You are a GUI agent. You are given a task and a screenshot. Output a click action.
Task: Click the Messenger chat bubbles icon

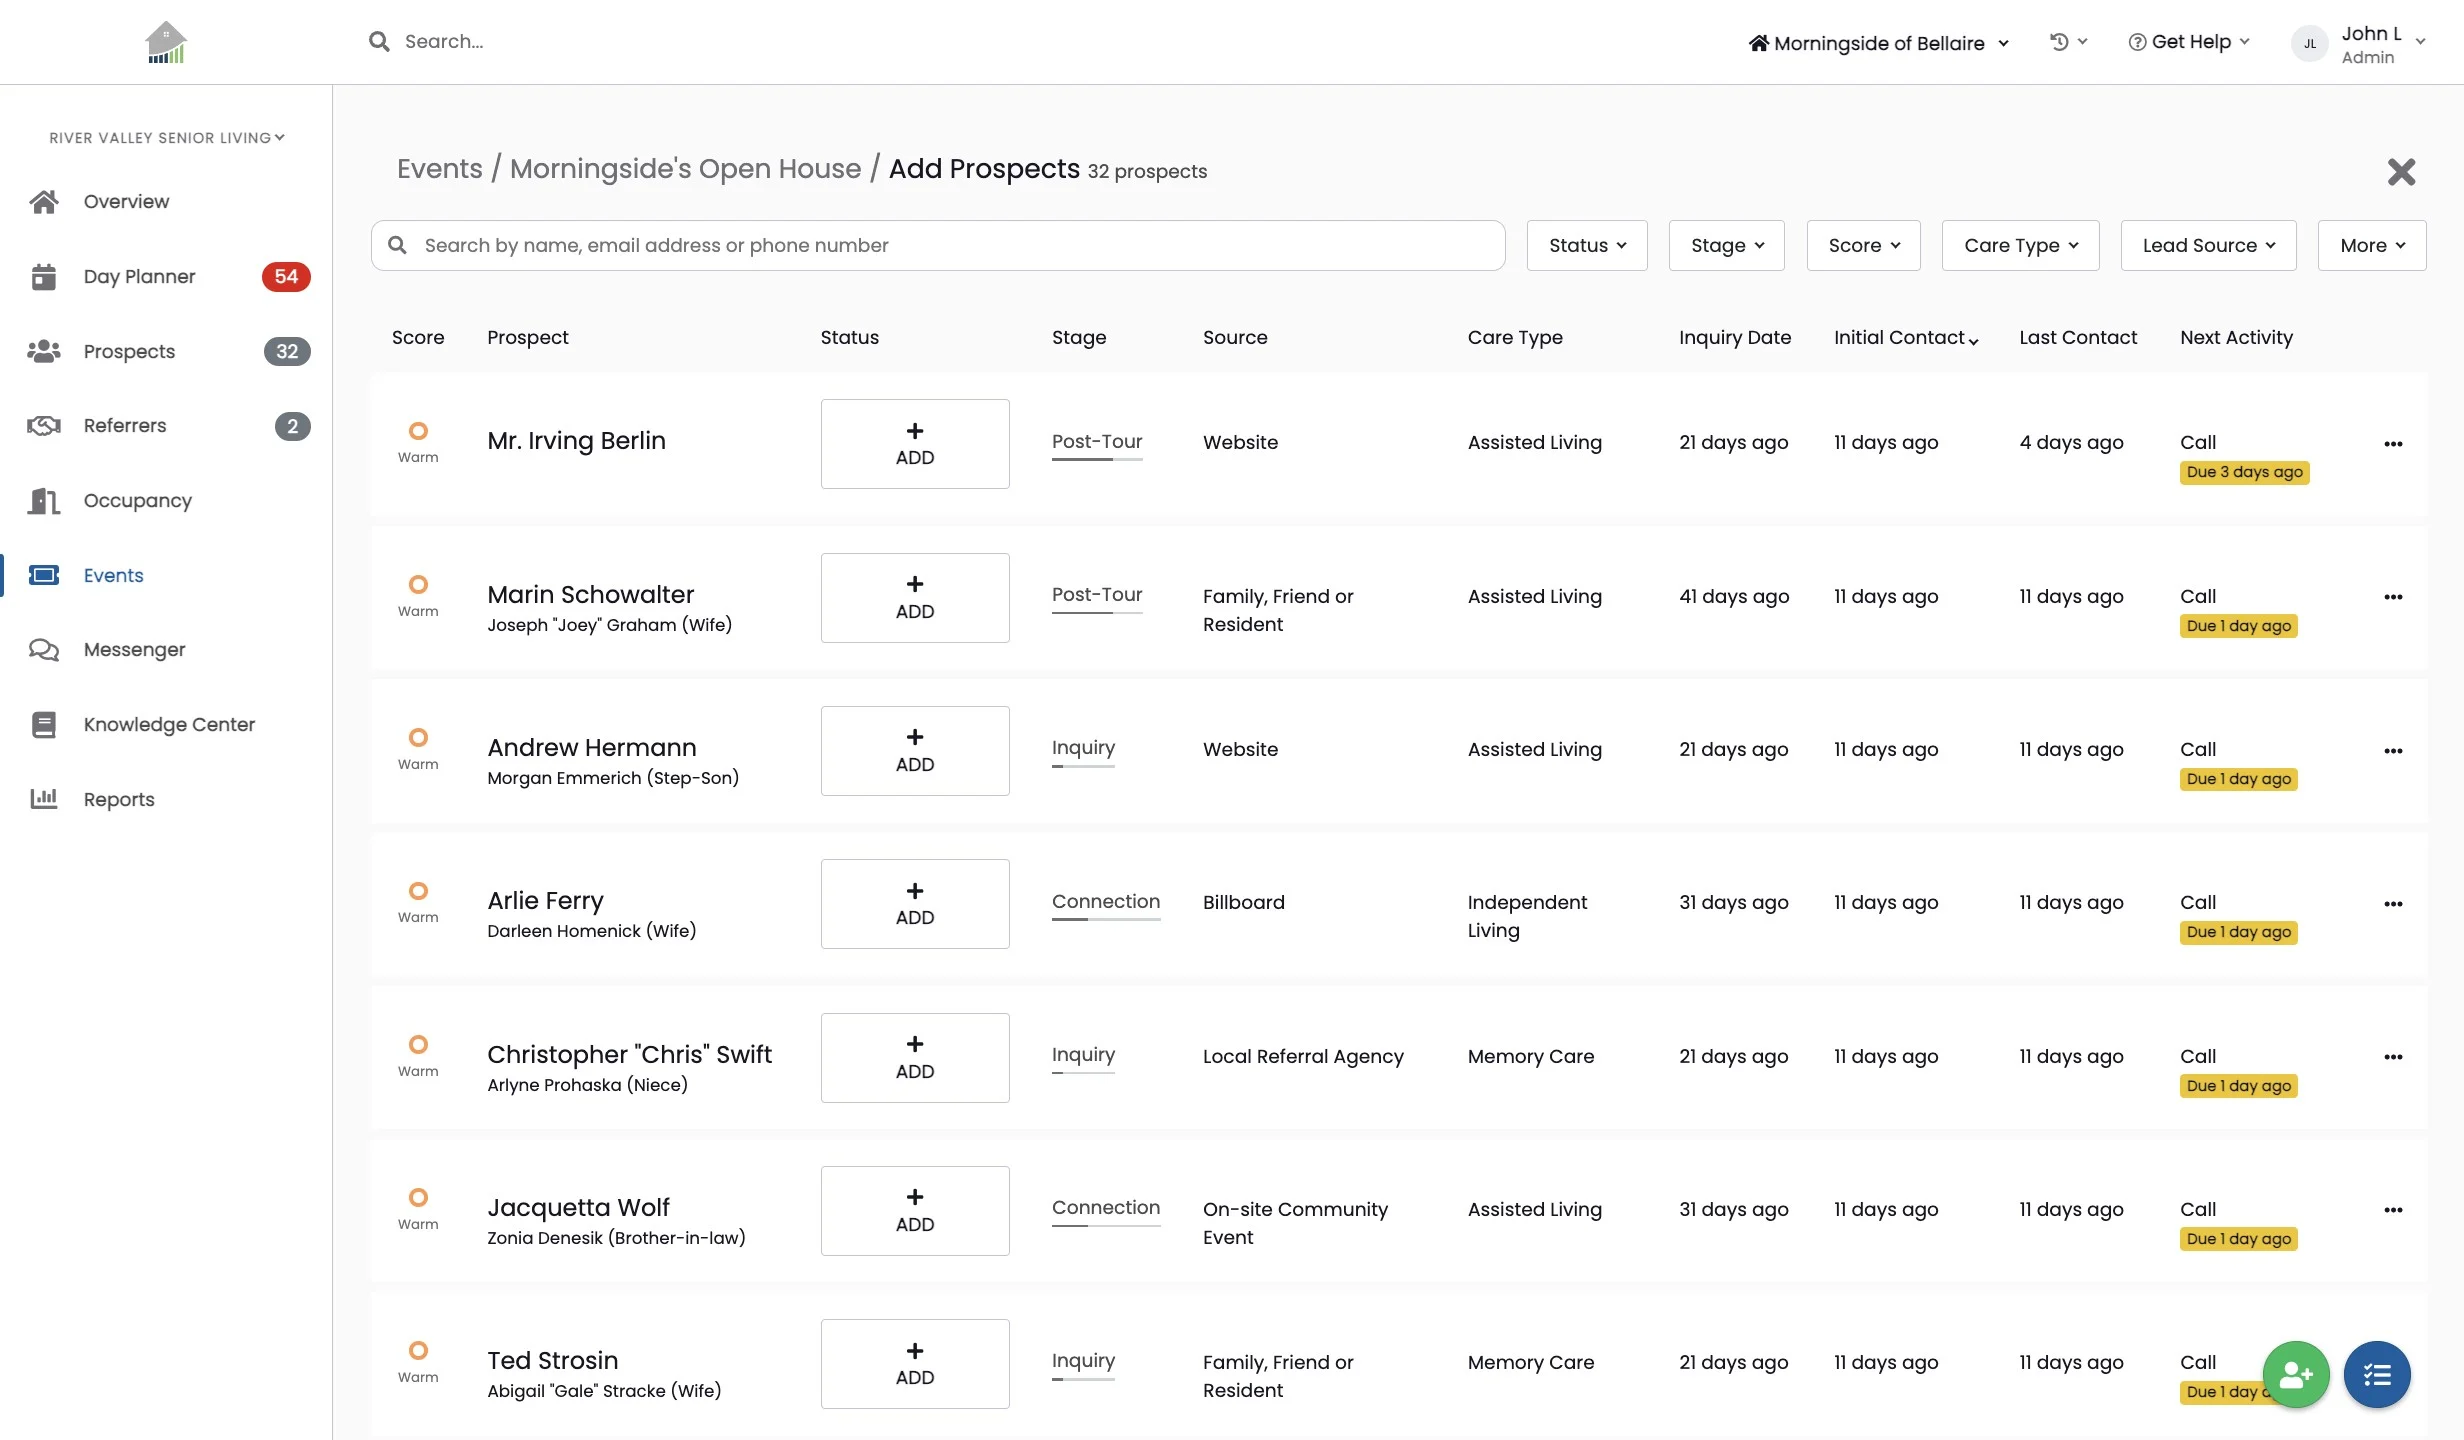[x=43, y=650]
